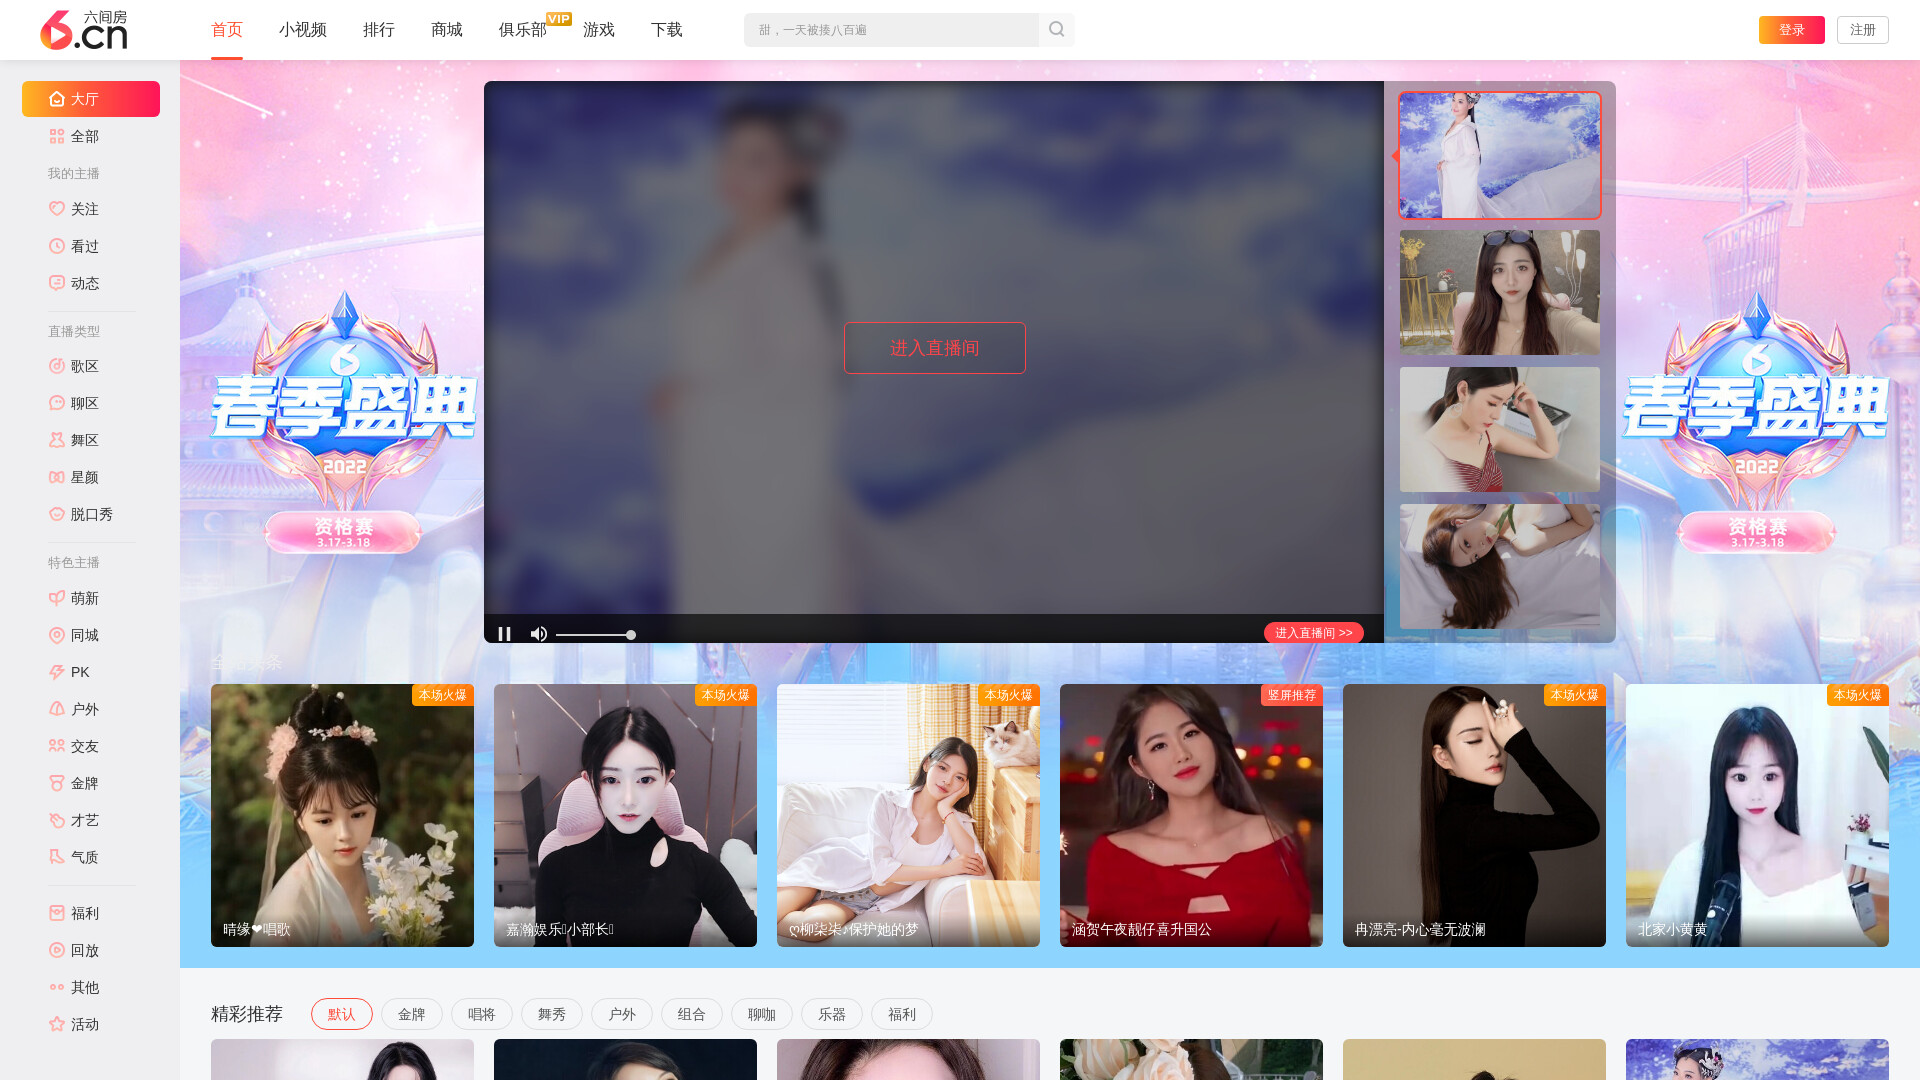Open 关注 heart item in sidebar
The width and height of the screenshot is (1920, 1080).
[91, 209]
